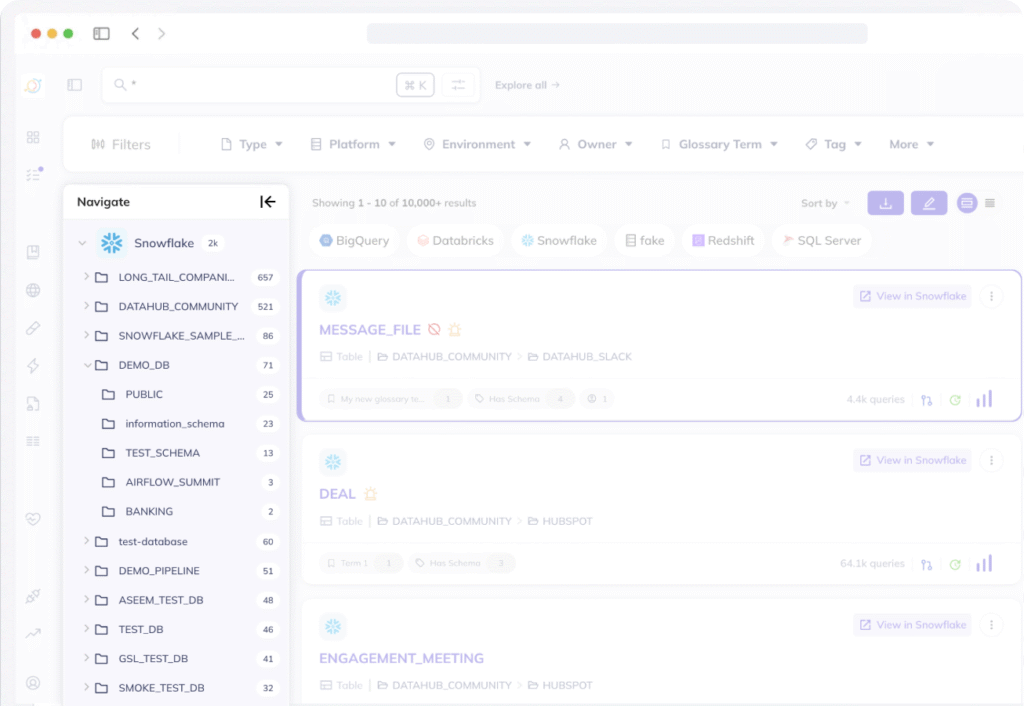
Task: Open View in Snowflake for DEAL
Action: [912, 460]
